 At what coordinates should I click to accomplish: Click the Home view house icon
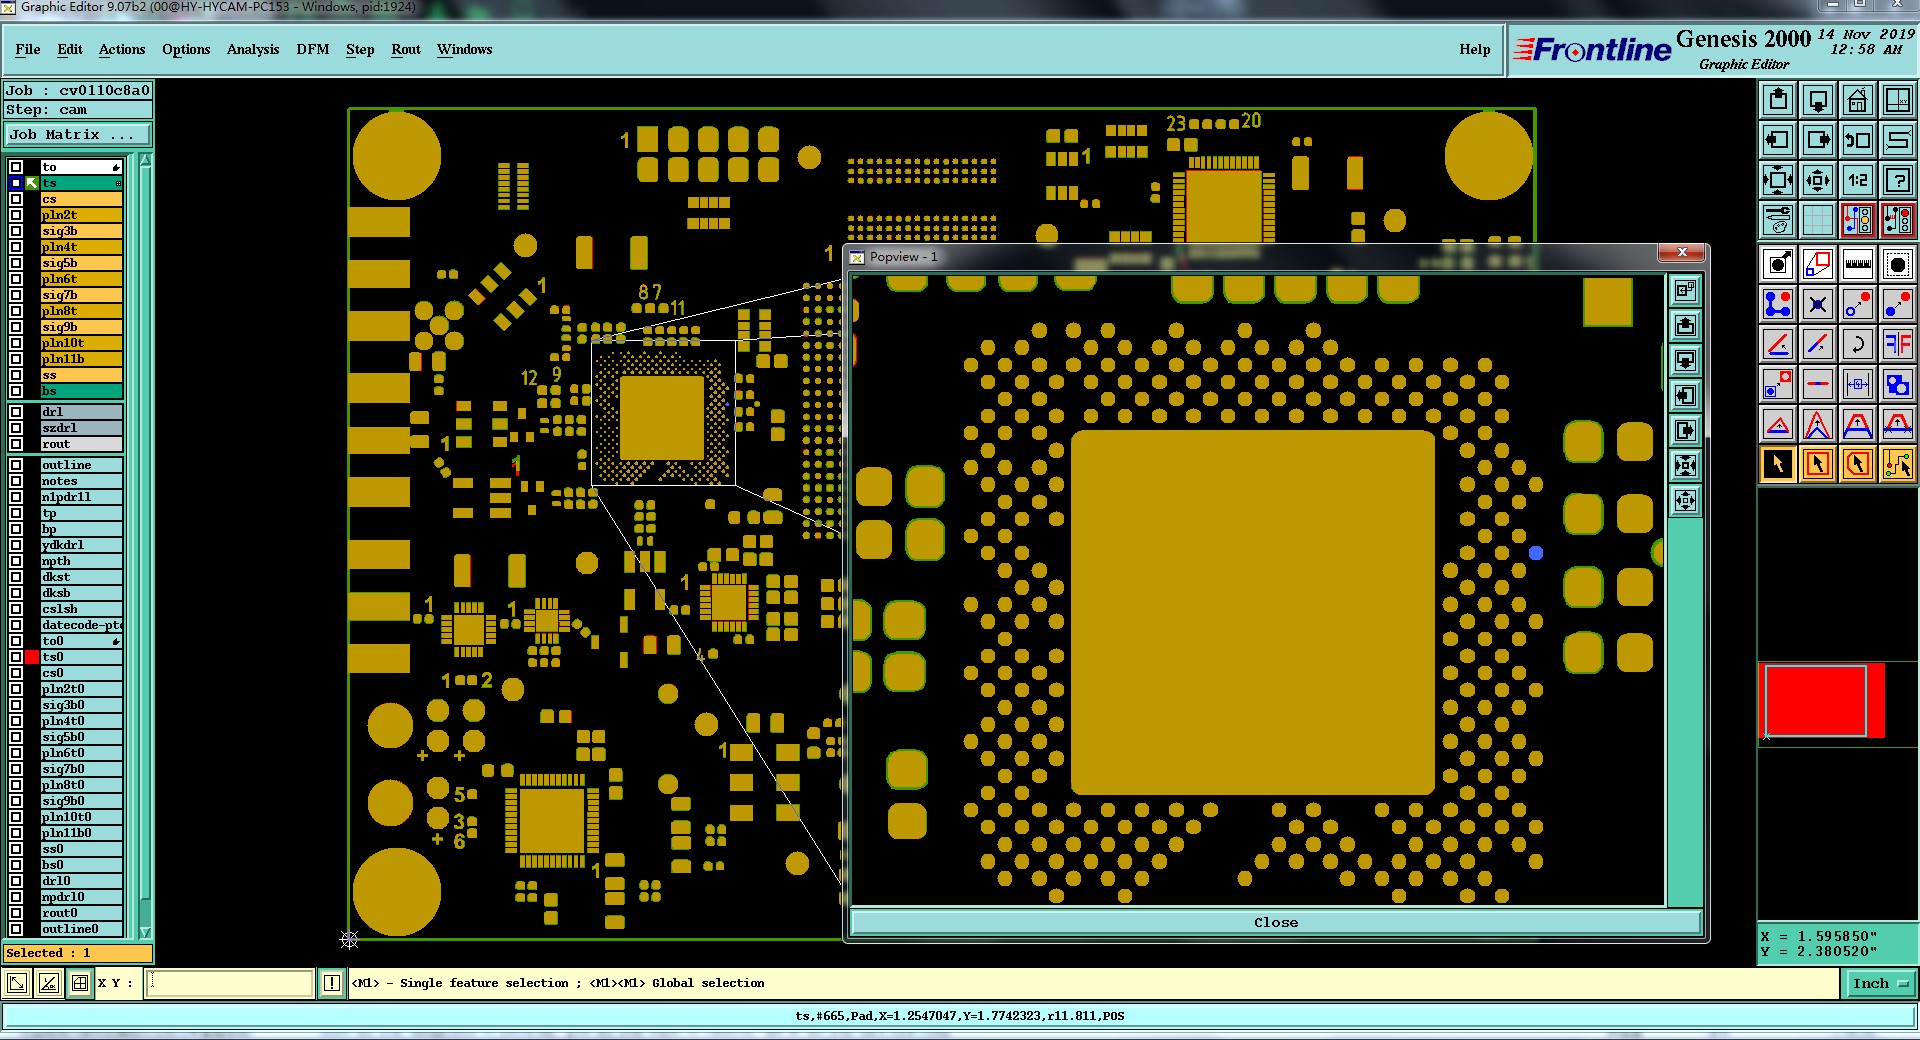coord(1858,100)
